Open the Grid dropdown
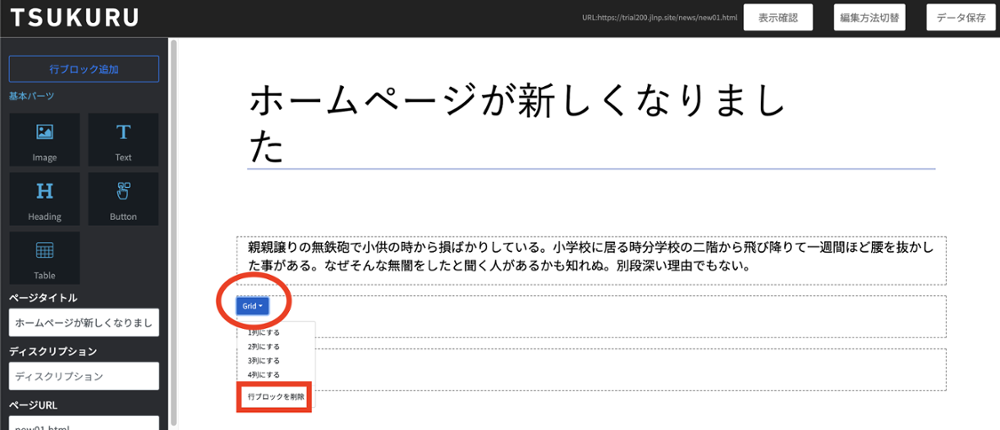The width and height of the screenshot is (1000, 430). (x=252, y=306)
